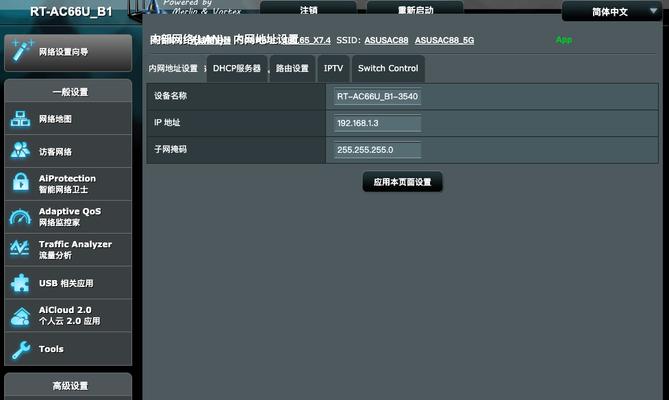669x400 pixels.
Task: Click the 重新启动 reboot button
Action: click(x=415, y=9)
